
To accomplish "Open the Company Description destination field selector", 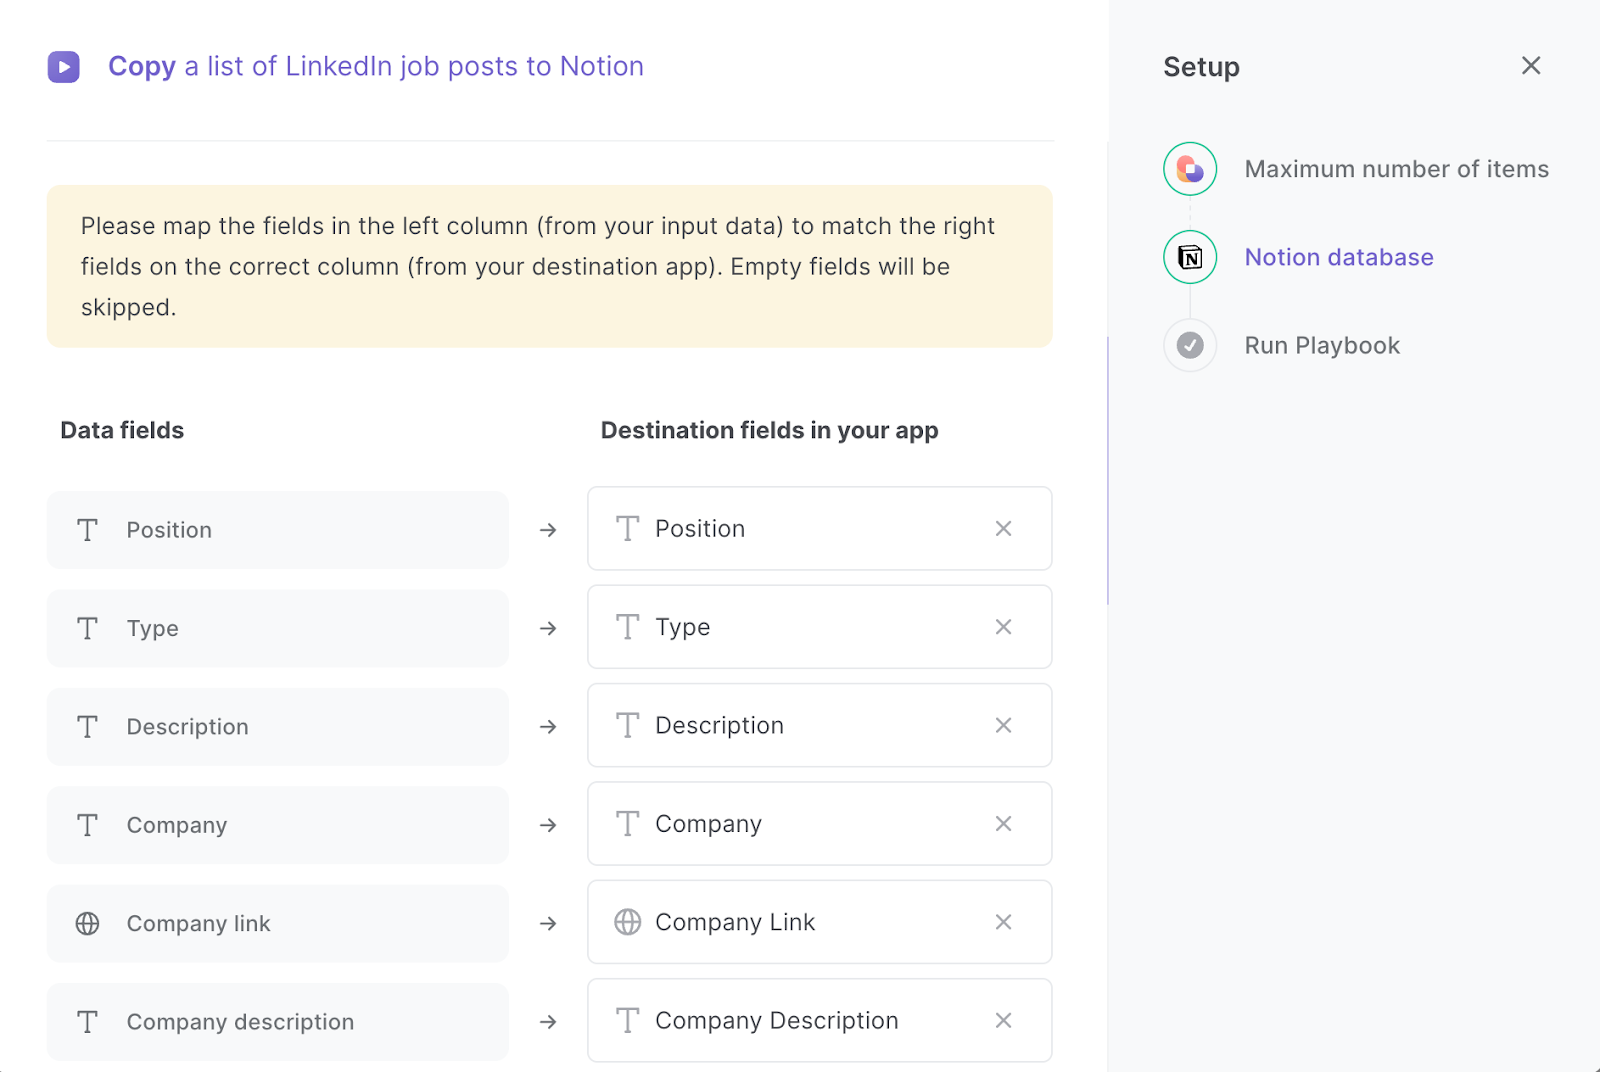I will (820, 1021).
